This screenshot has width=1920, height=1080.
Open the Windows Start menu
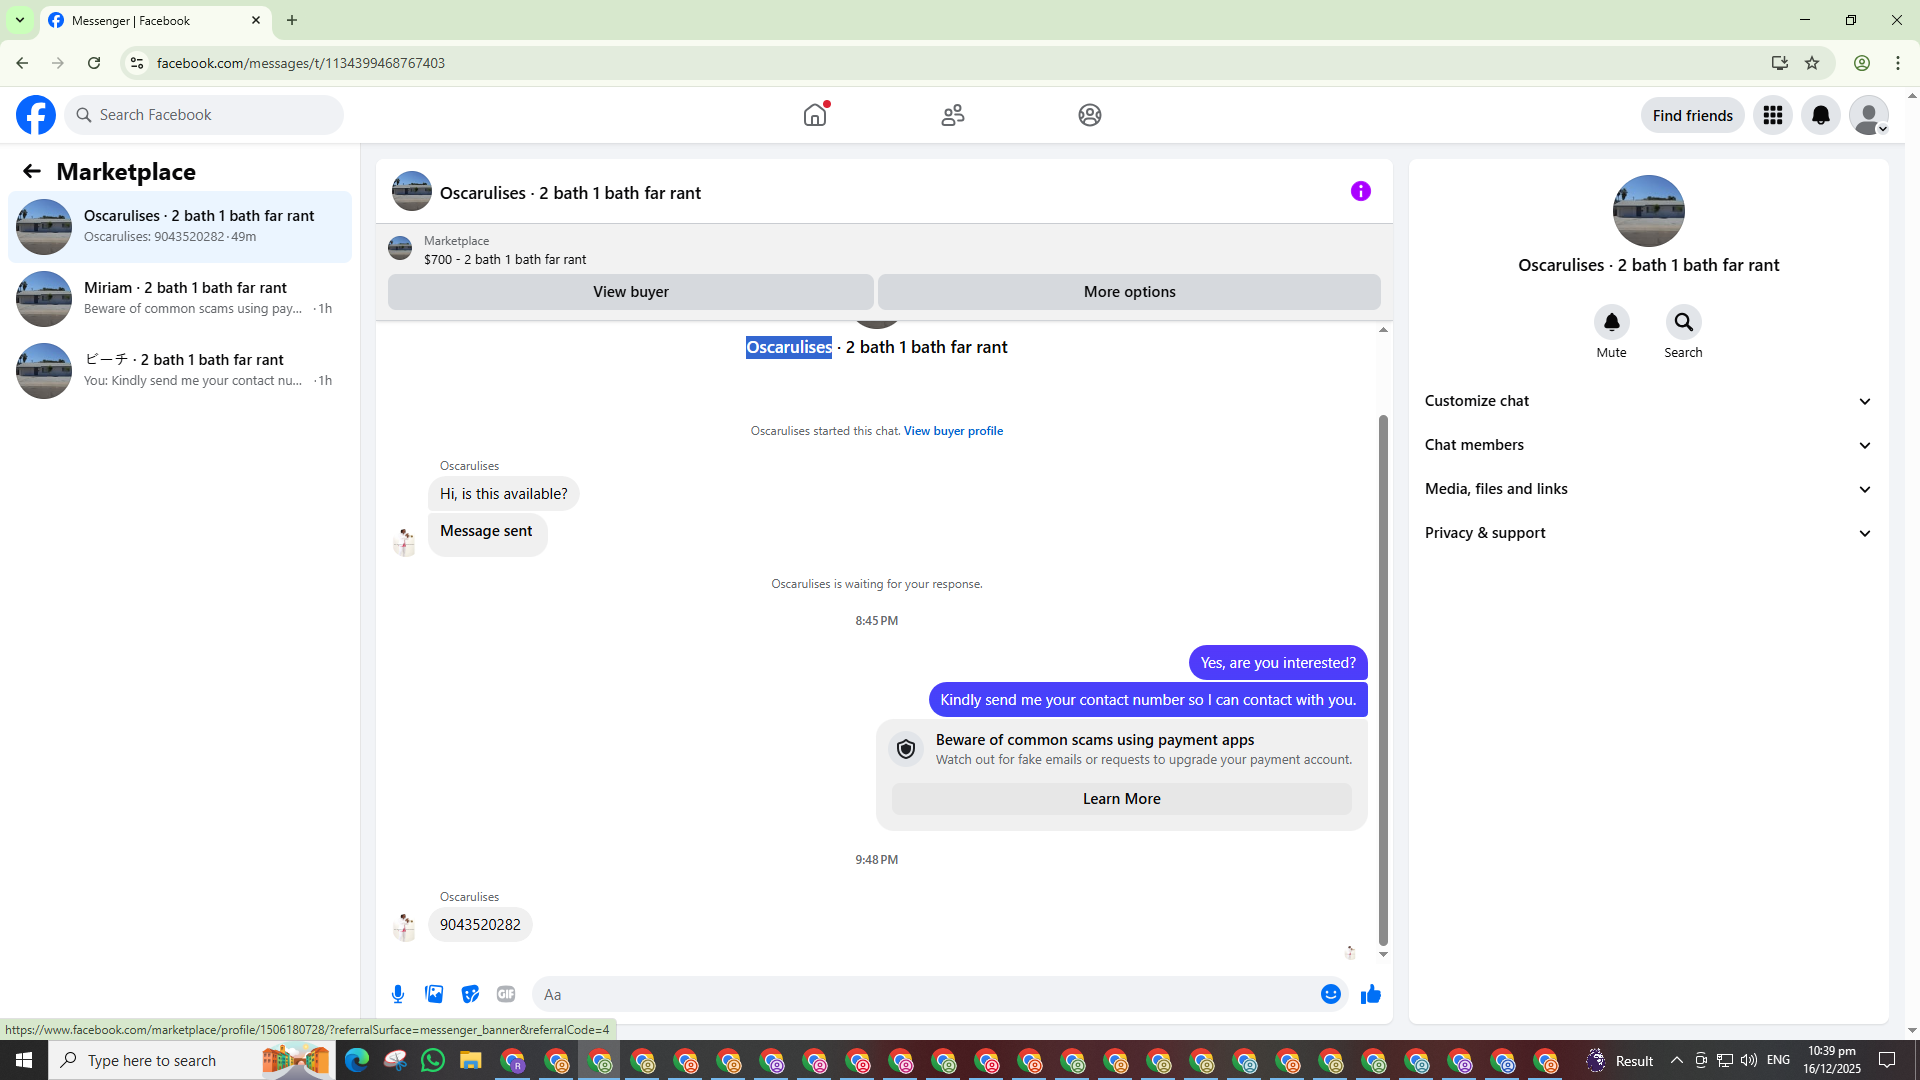pos(24,1060)
